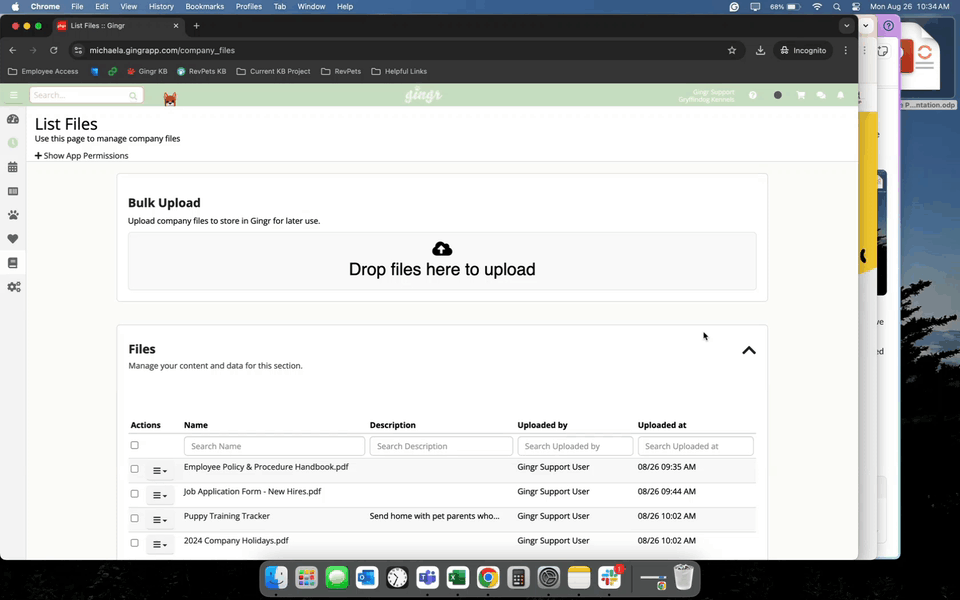Select the paw print icon in the sidebar
The image size is (960, 600).
tap(13, 217)
